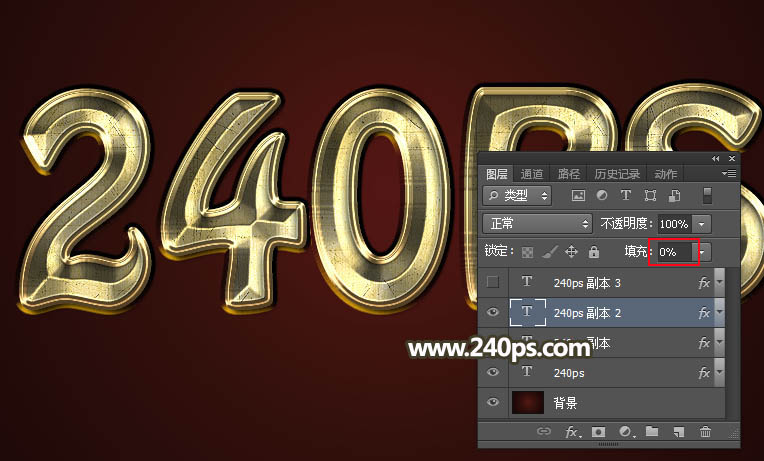Hide the 背景 layer
Screen dimensions: 764x461
[493, 402]
